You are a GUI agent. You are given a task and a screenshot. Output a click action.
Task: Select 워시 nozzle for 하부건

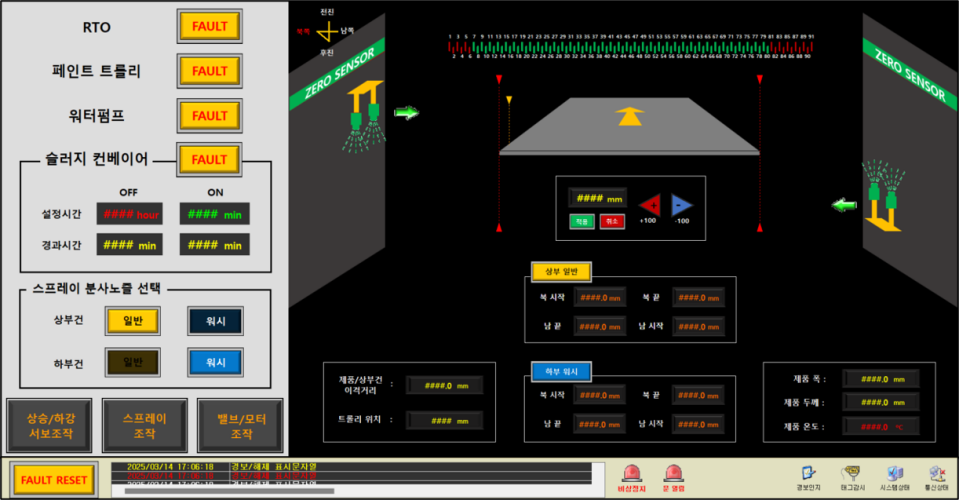coord(215,362)
